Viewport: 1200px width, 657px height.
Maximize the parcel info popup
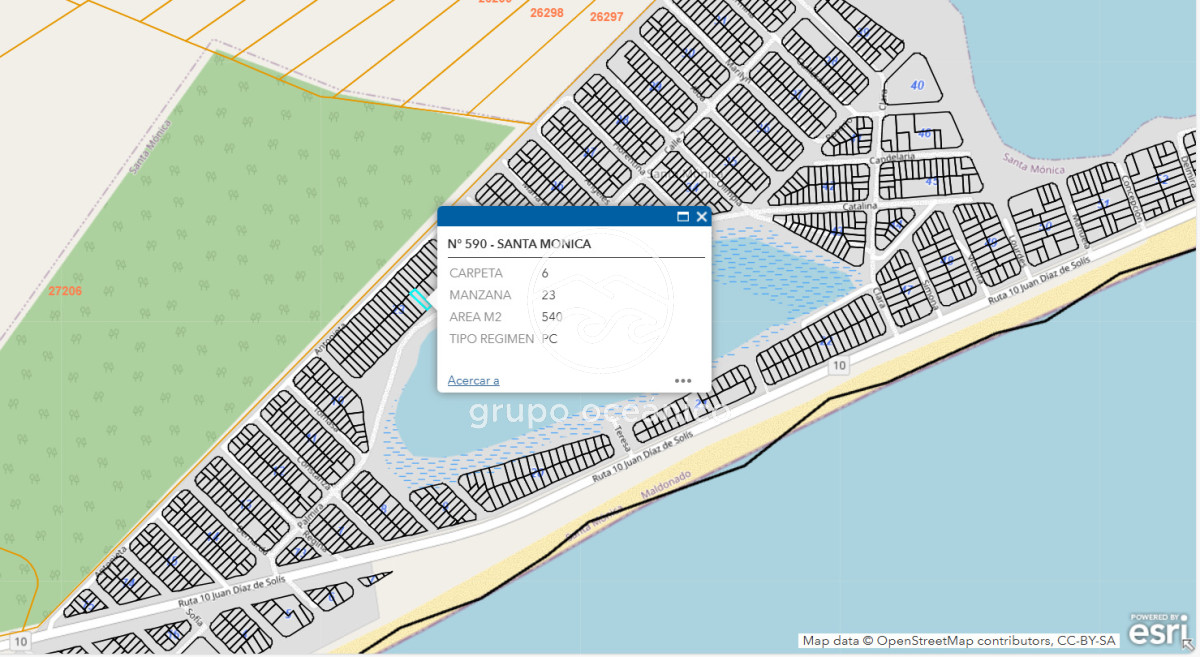pos(684,217)
